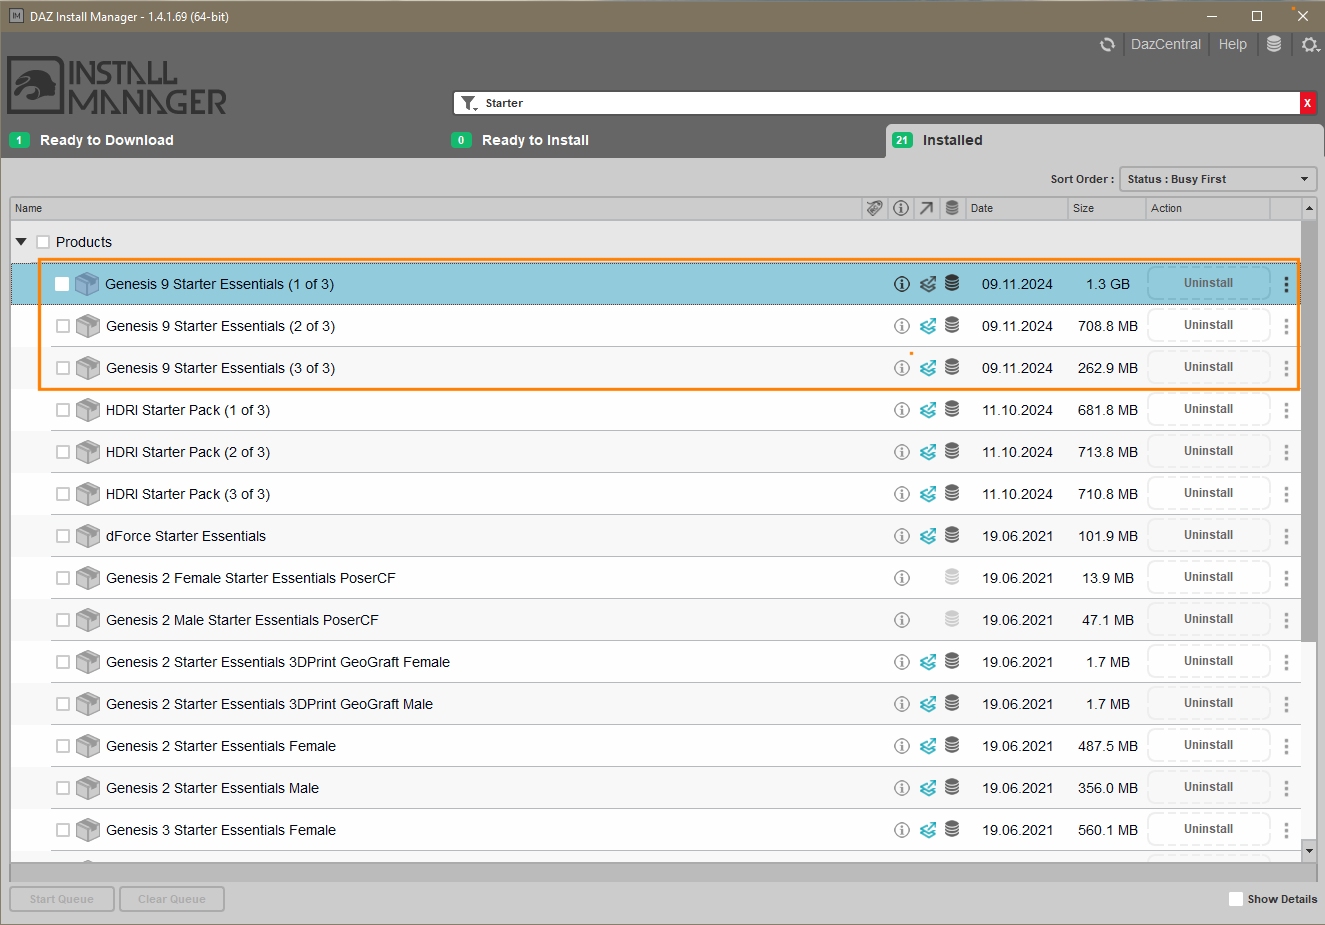Click database icon for HDRI Starter Pack (3 of 3)
Viewport: 1325px width, 925px height.
tap(952, 493)
